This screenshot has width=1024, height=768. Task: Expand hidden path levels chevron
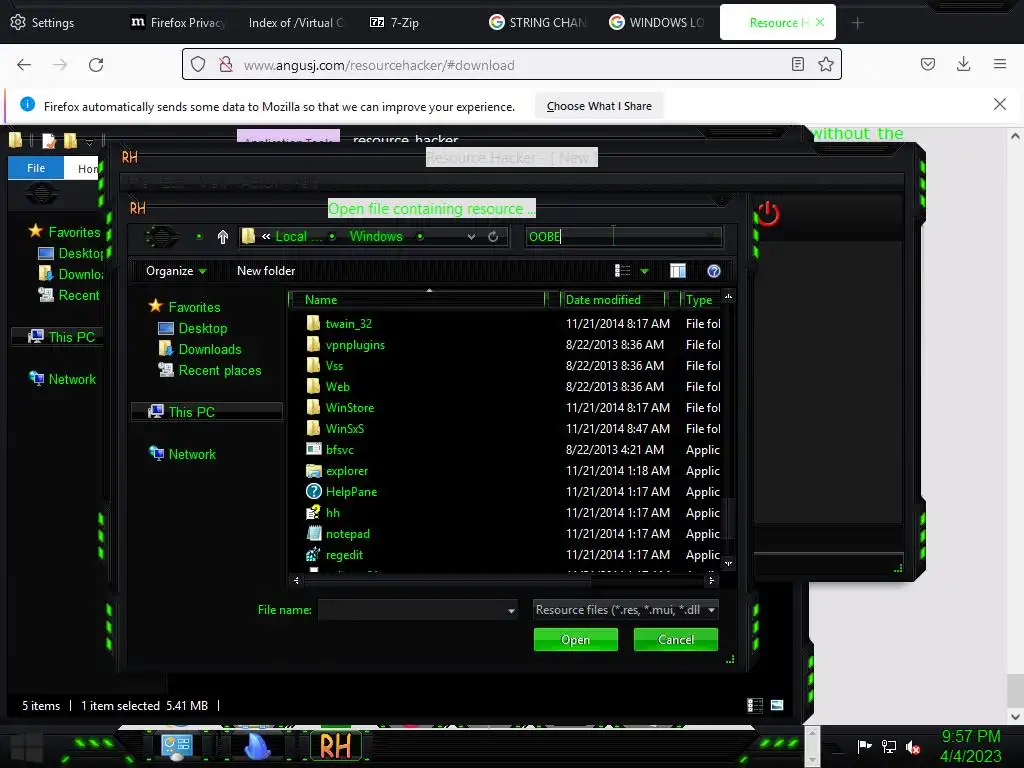pyautogui.click(x=266, y=236)
